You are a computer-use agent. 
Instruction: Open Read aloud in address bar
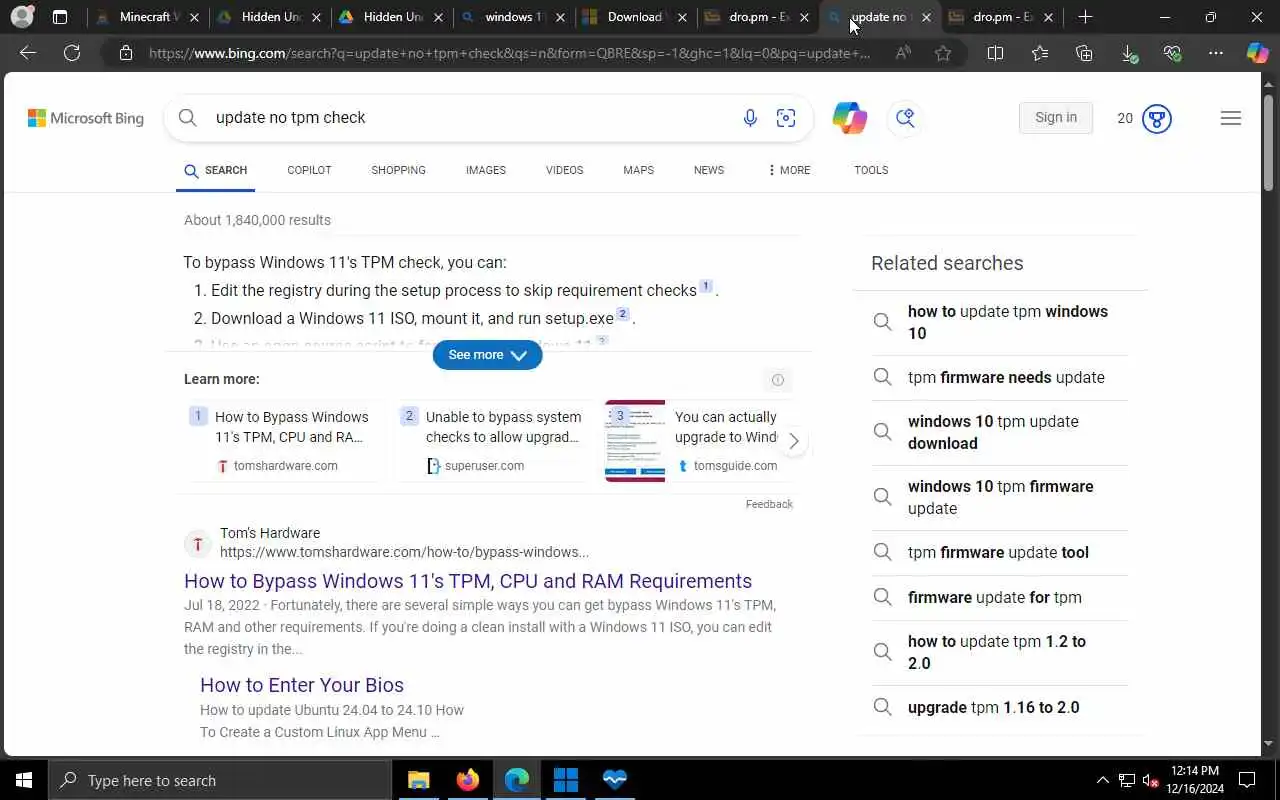[x=903, y=53]
